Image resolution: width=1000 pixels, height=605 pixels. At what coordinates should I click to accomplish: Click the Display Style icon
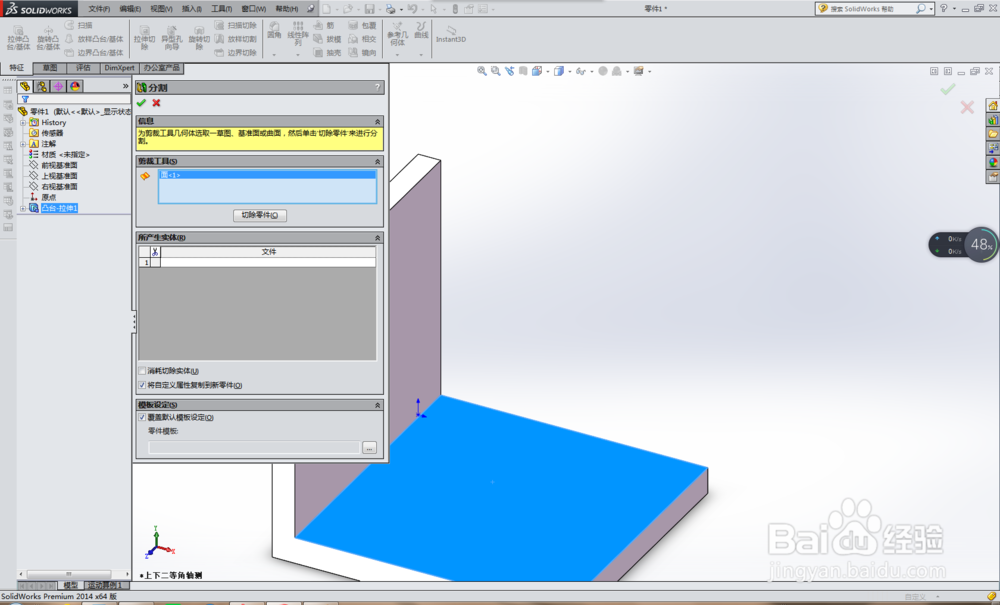pyautogui.click(x=559, y=71)
